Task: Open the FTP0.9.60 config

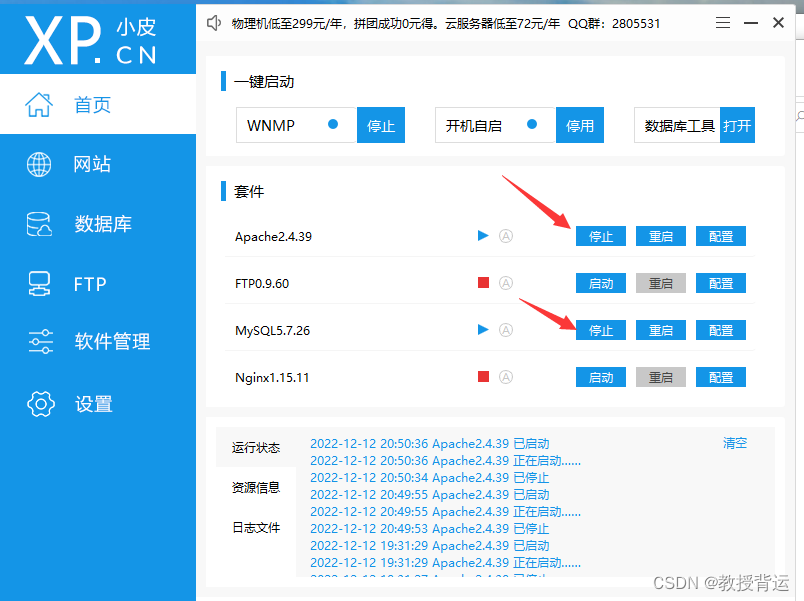Action: [x=721, y=283]
